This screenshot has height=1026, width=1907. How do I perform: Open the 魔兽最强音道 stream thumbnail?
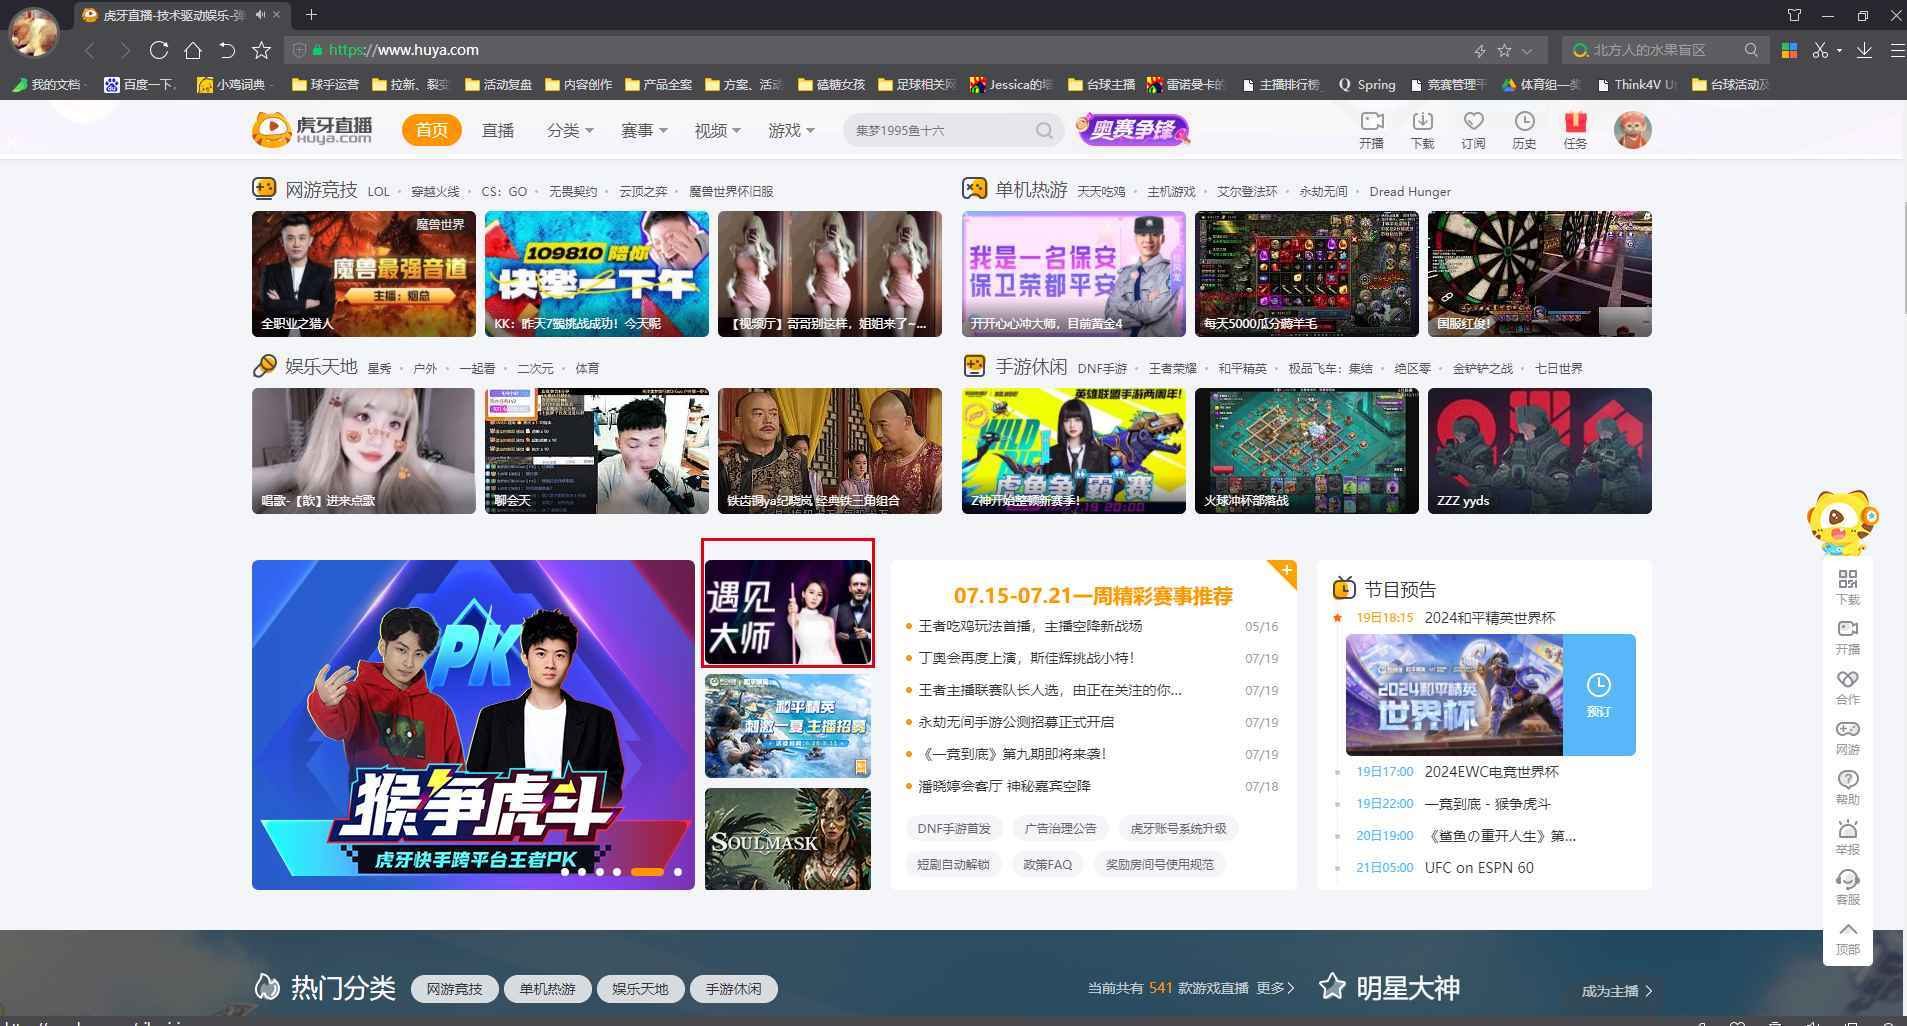364,274
